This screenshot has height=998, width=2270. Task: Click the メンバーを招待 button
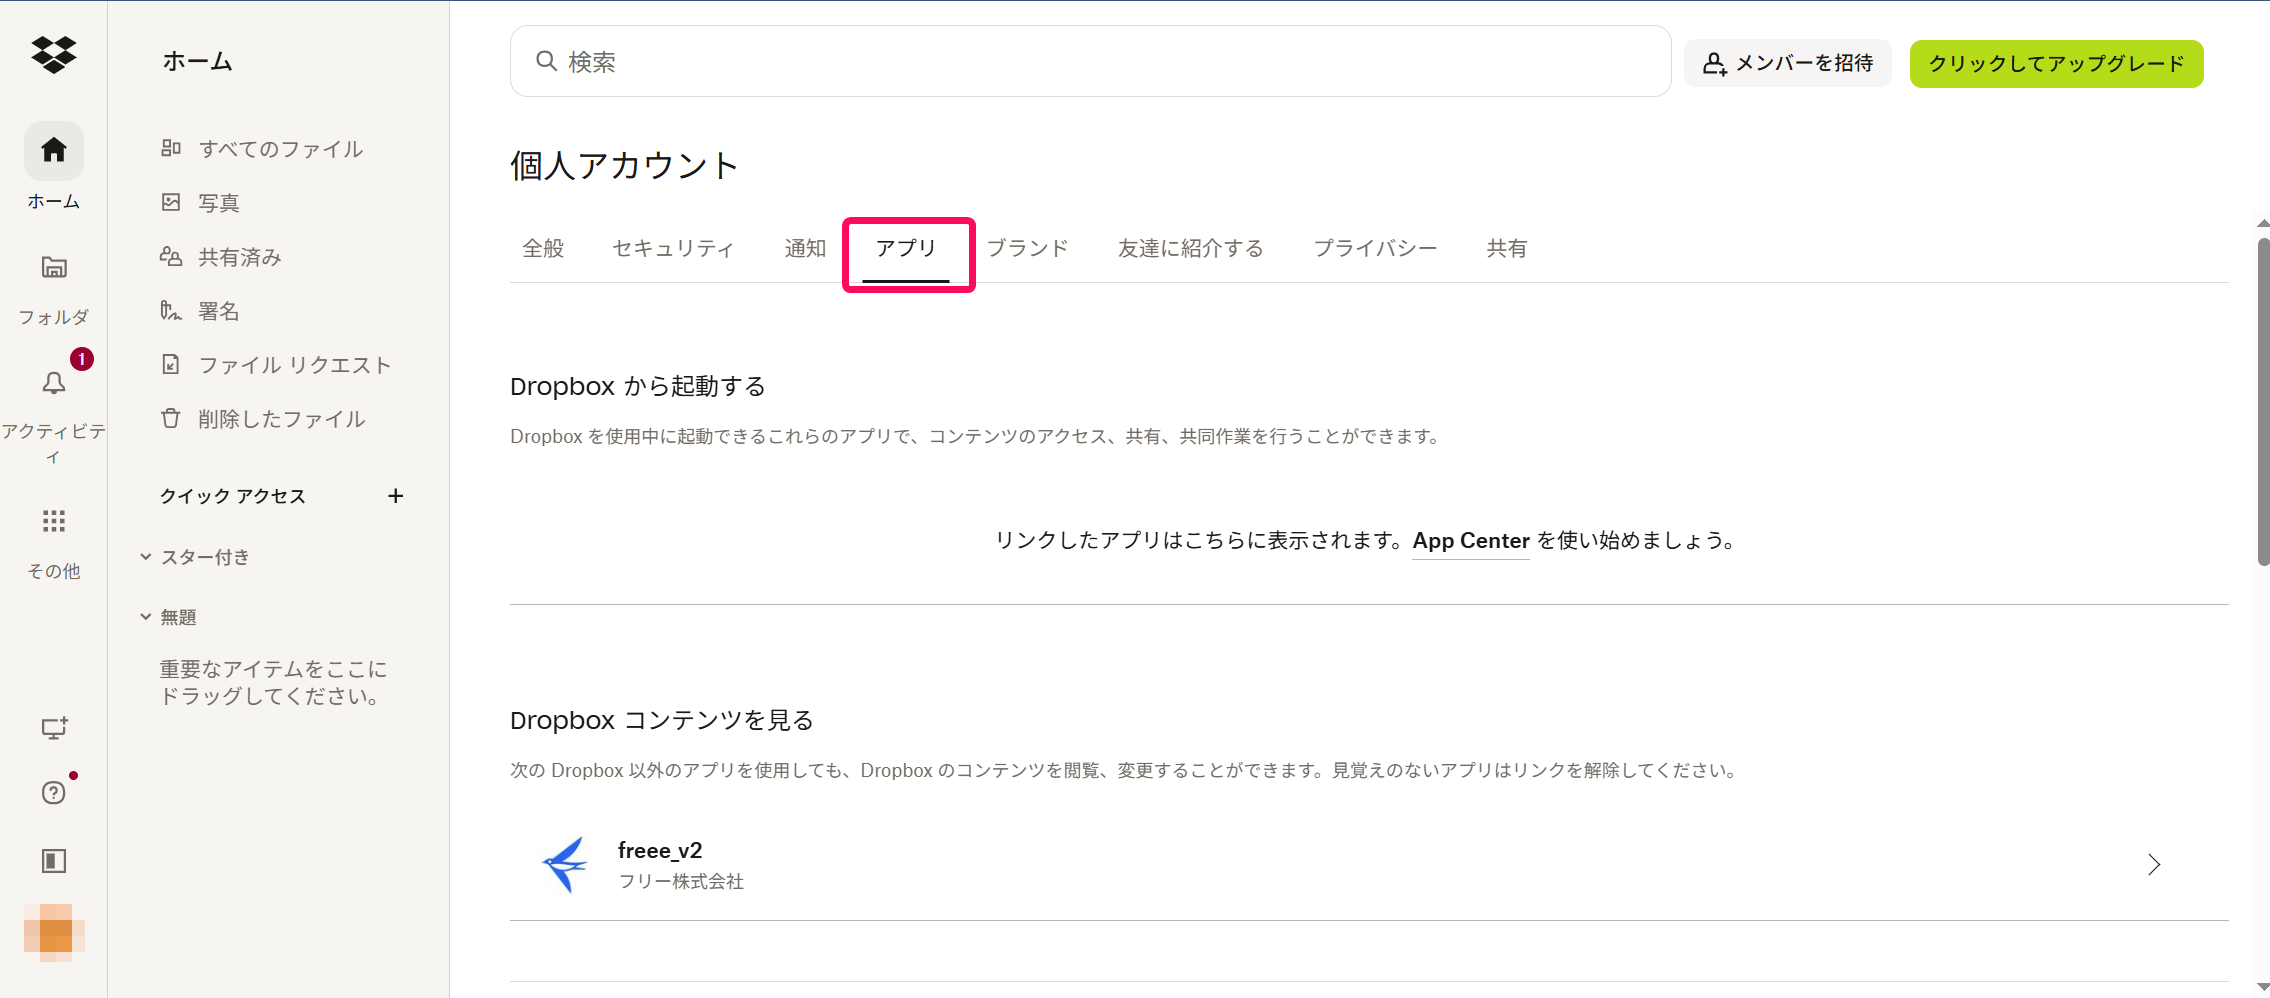[x=1788, y=63]
